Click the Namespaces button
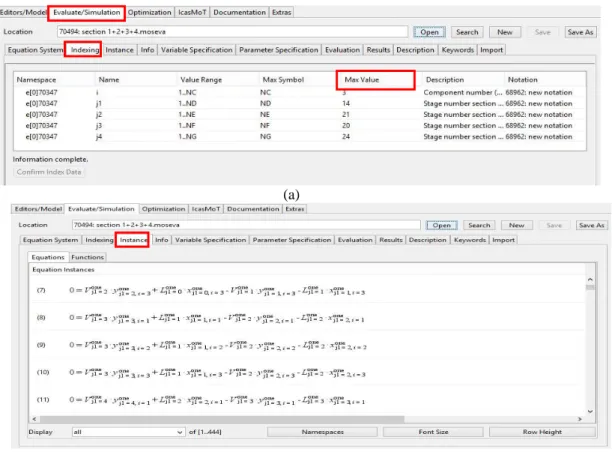The width and height of the screenshot is (612, 452). (322, 432)
